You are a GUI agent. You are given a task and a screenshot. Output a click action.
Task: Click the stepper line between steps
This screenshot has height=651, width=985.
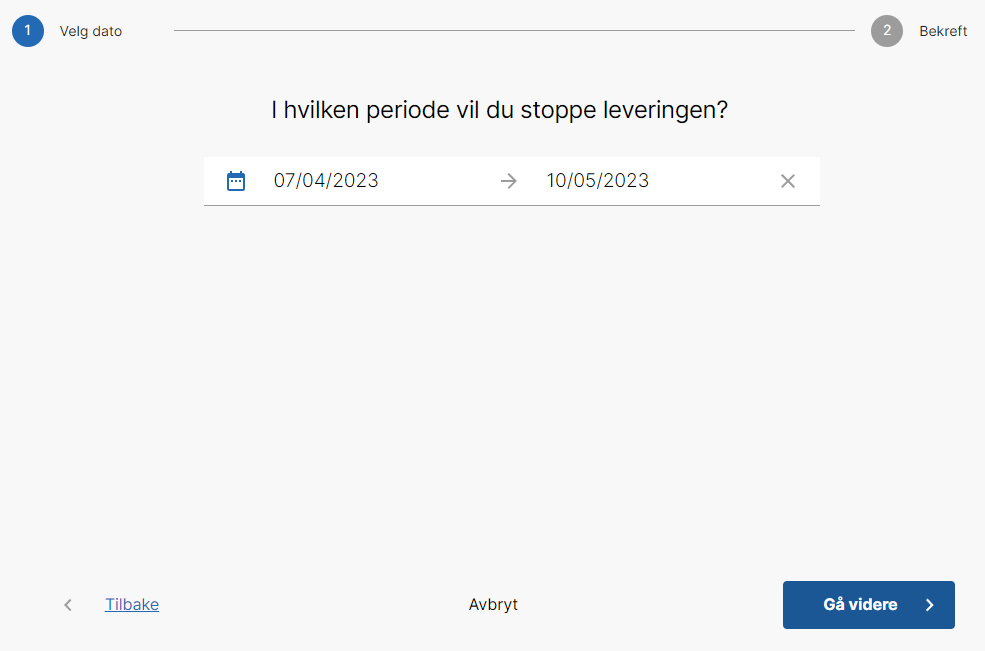pyautogui.click(x=514, y=31)
